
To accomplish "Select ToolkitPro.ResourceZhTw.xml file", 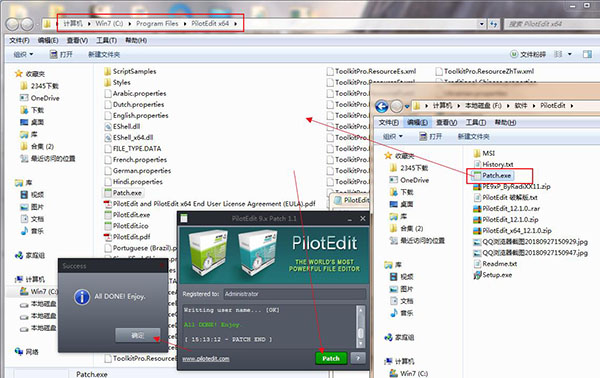I will pos(484,71).
